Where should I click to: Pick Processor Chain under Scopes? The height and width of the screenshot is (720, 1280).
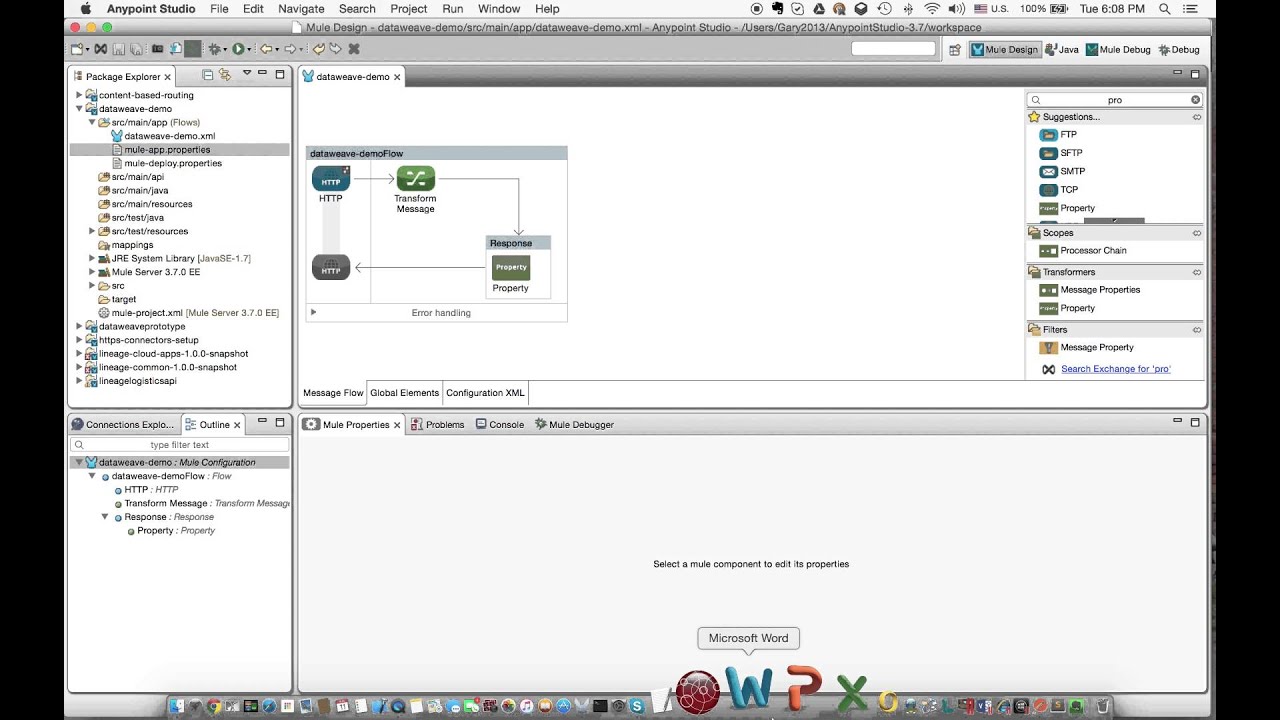(1083, 251)
